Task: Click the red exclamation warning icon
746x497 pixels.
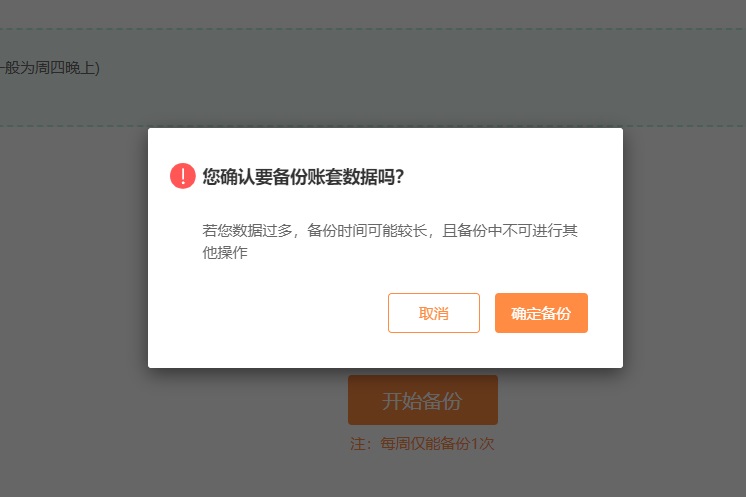Action: (183, 176)
